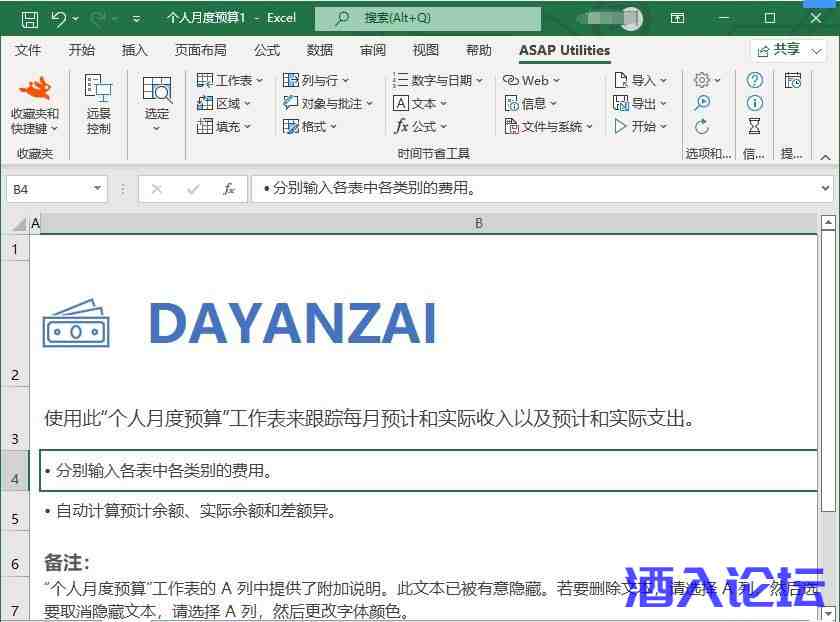840x622 pixels.
Task: Click the insert function fx icon
Action: tap(229, 189)
